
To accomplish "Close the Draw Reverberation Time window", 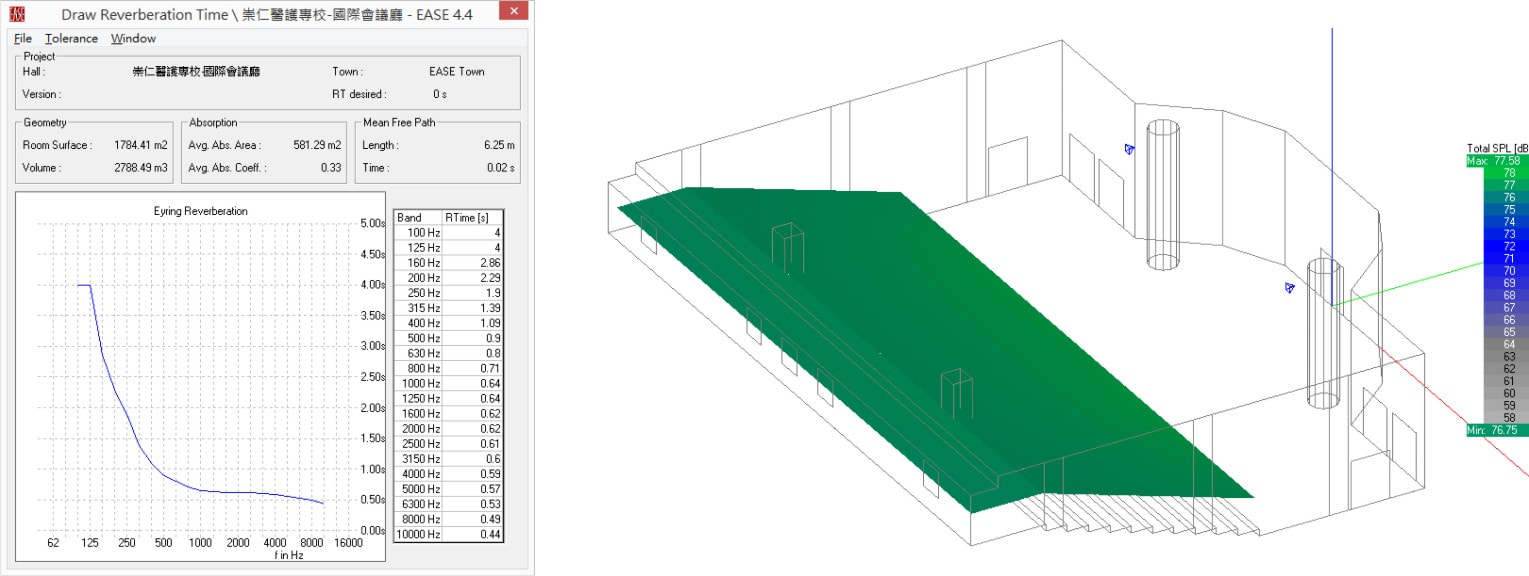I will [512, 12].
